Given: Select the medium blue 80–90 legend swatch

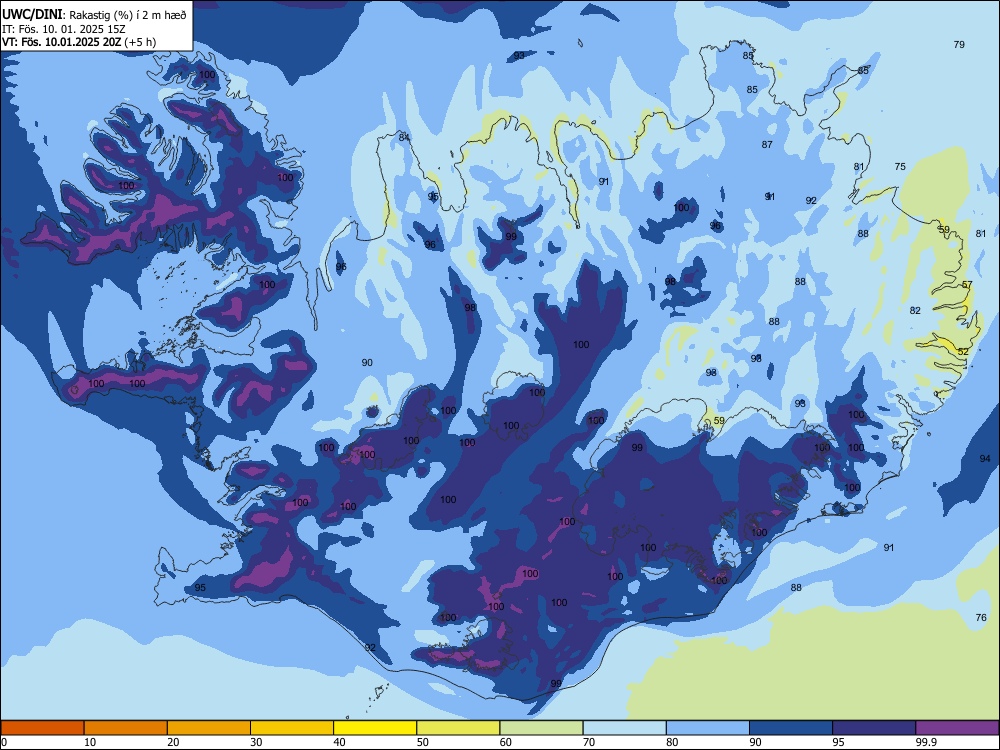Looking at the screenshot, I should coord(708,728).
